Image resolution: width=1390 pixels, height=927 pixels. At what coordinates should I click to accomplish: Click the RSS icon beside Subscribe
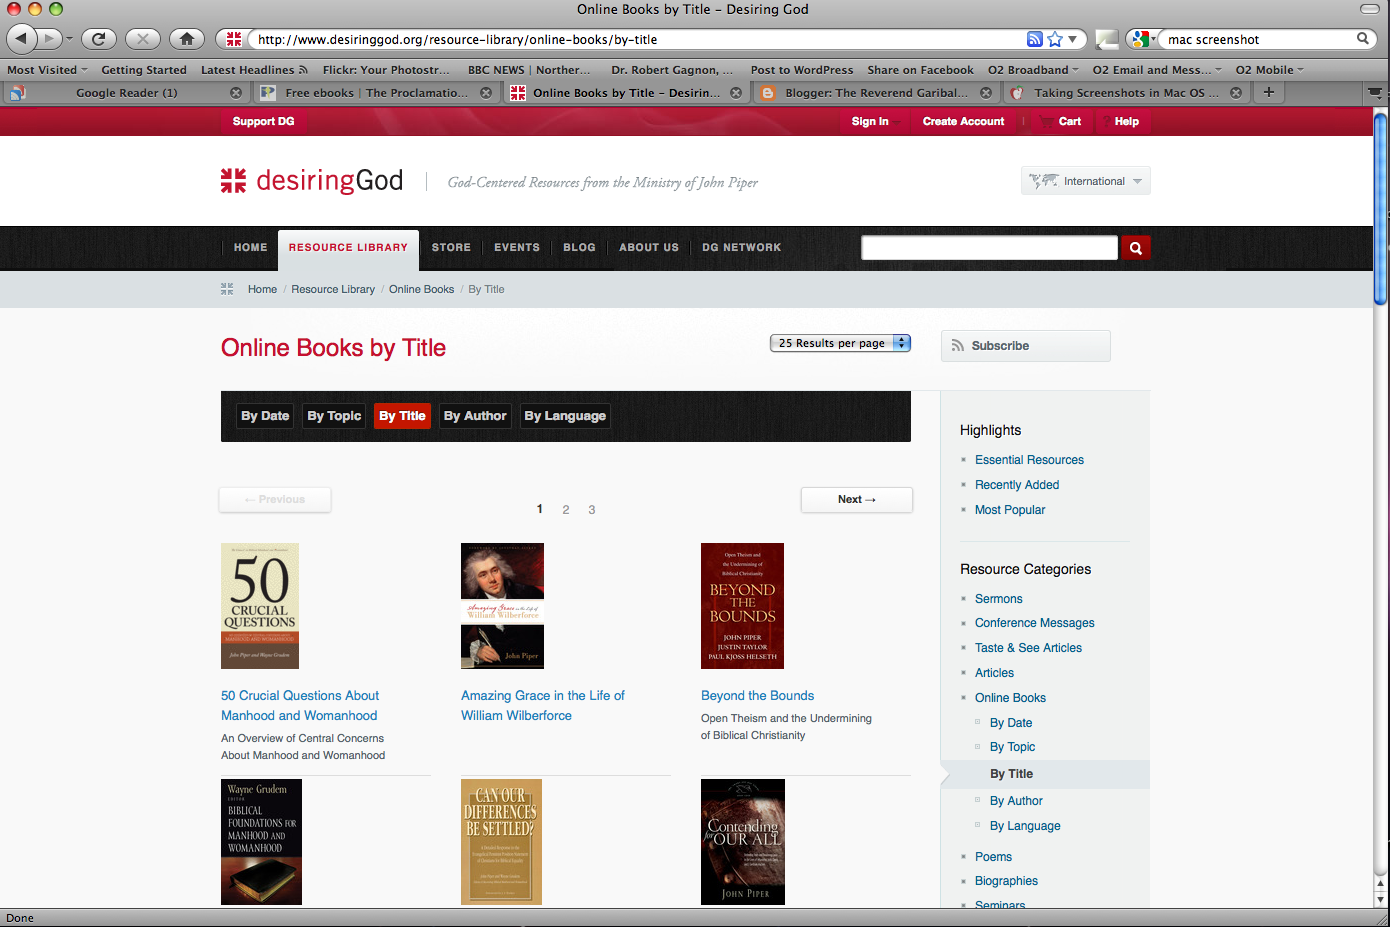coord(958,346)
